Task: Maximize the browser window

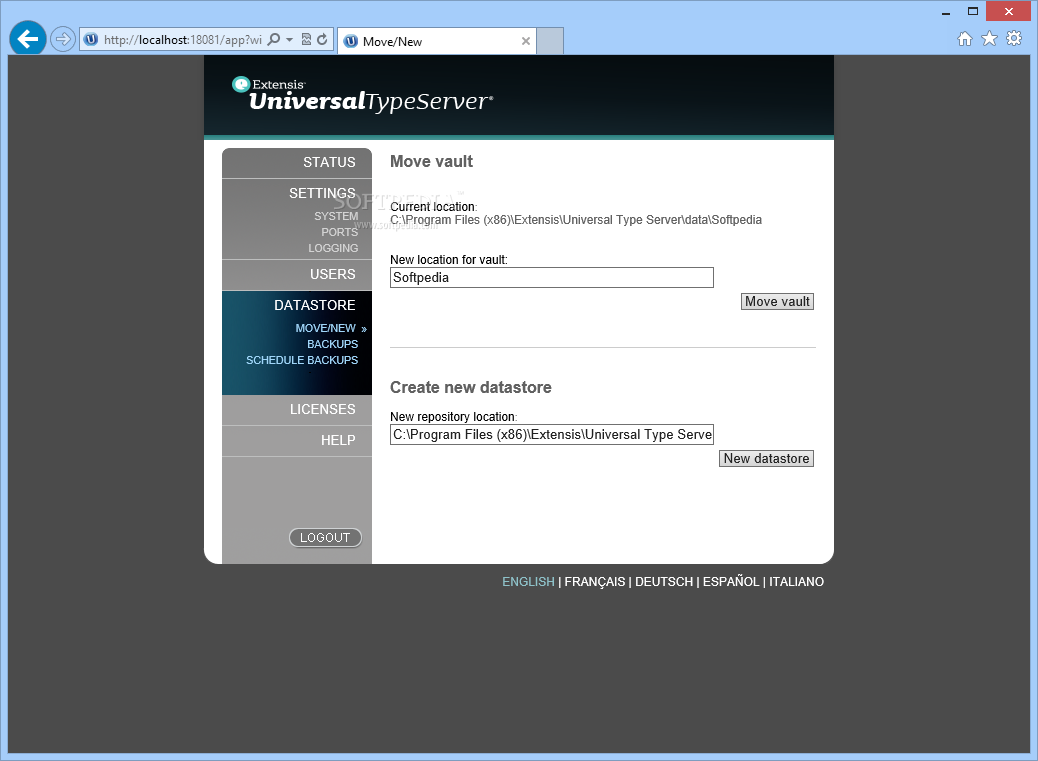Action: [972, 11]
